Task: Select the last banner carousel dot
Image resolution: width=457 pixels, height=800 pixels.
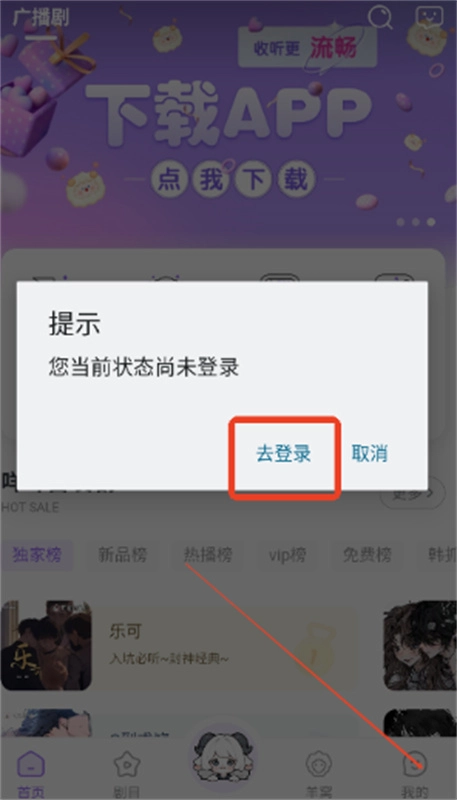Action: pyautogui.click(x=431, y=222)
